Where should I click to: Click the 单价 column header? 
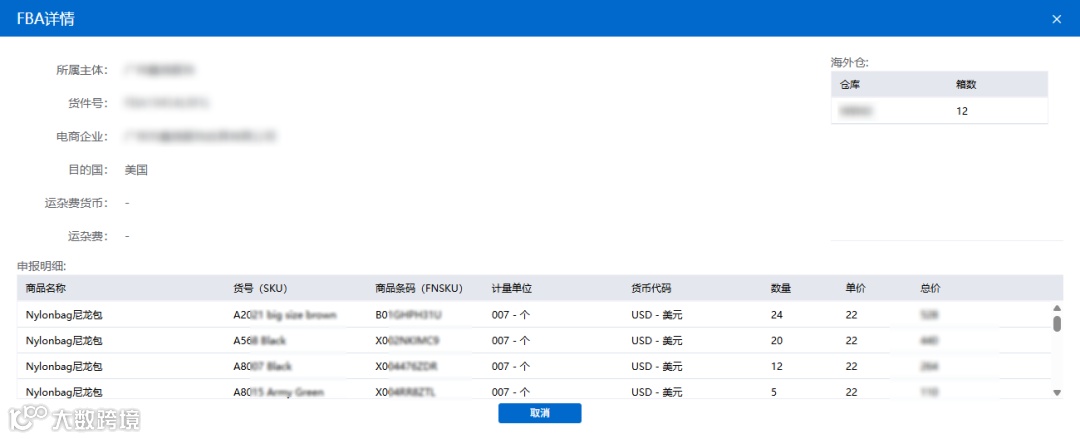pos(855,288)
